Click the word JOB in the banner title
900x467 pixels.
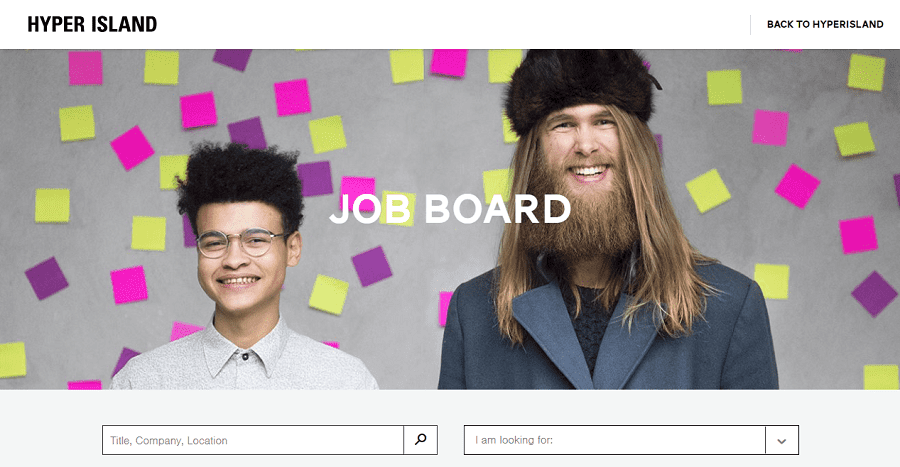tap(371, 208)
